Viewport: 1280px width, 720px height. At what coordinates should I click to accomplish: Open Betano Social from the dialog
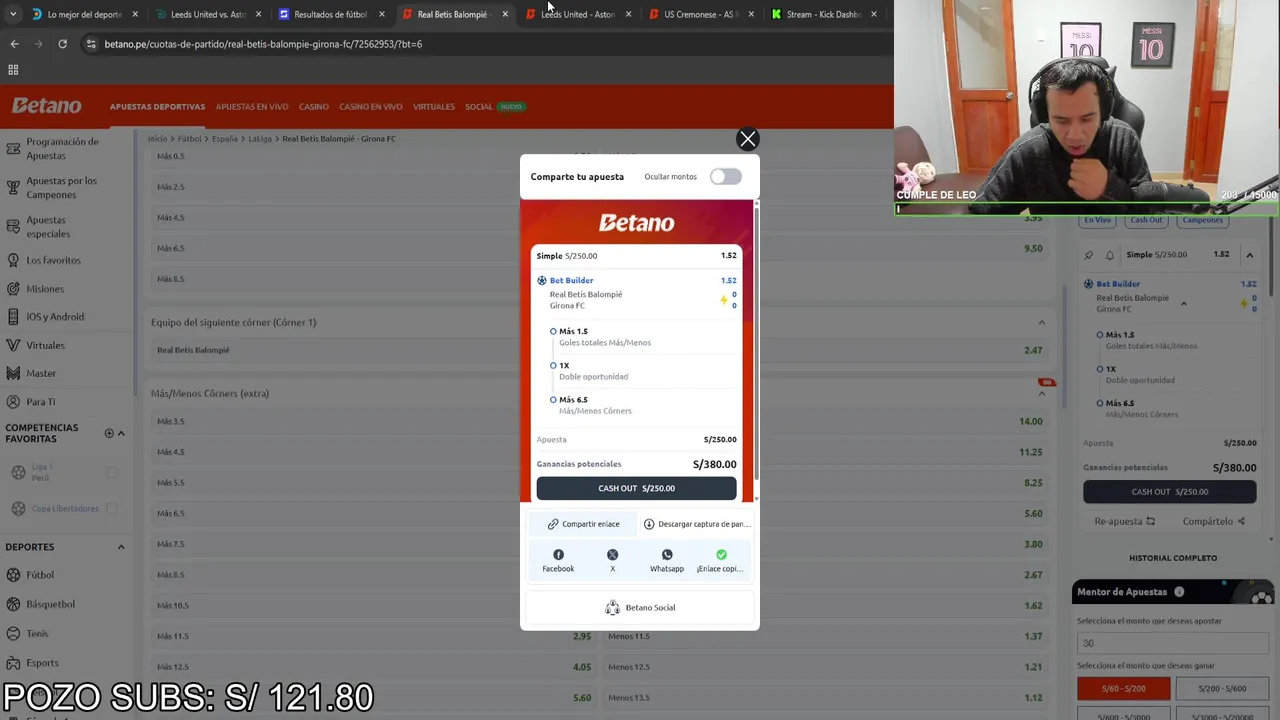(x=640, y=608)
